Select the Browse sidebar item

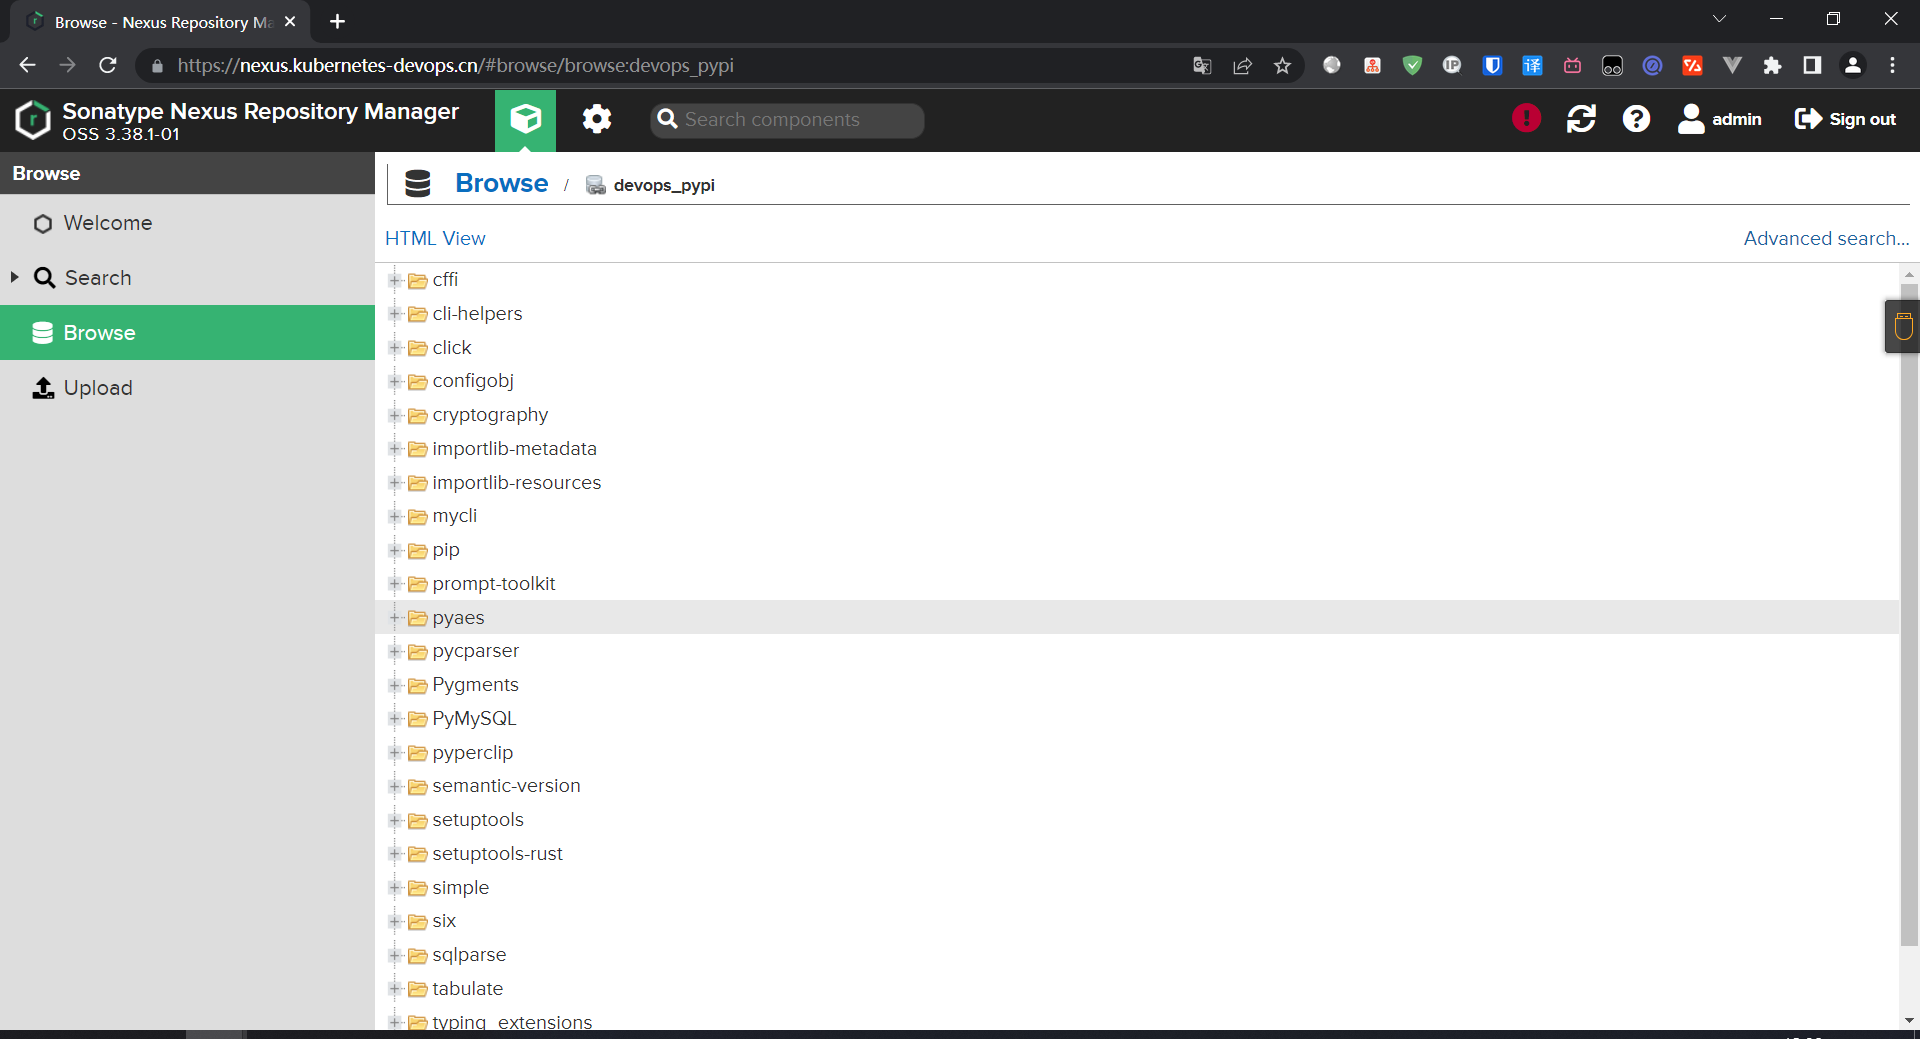(188, 333)
